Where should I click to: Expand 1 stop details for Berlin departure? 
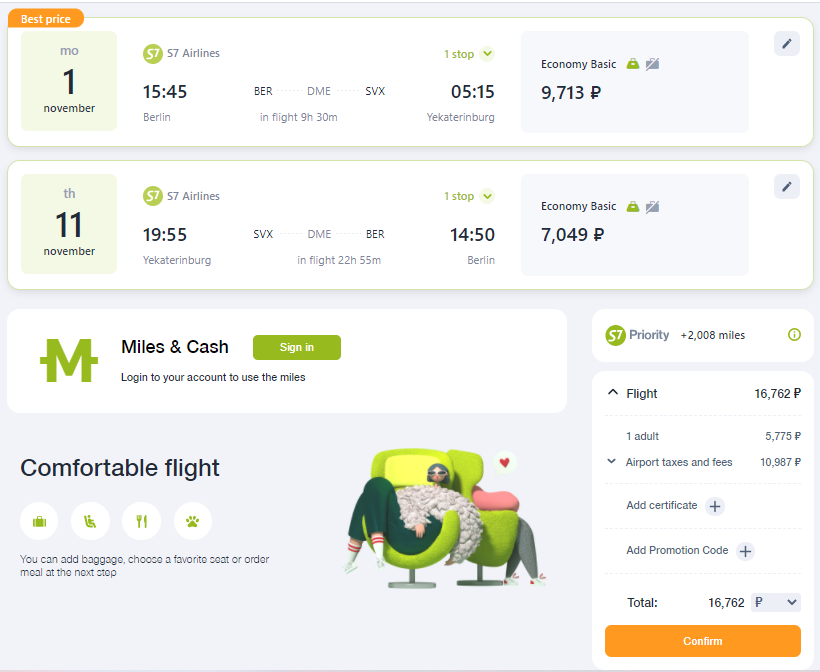[487, 54]
